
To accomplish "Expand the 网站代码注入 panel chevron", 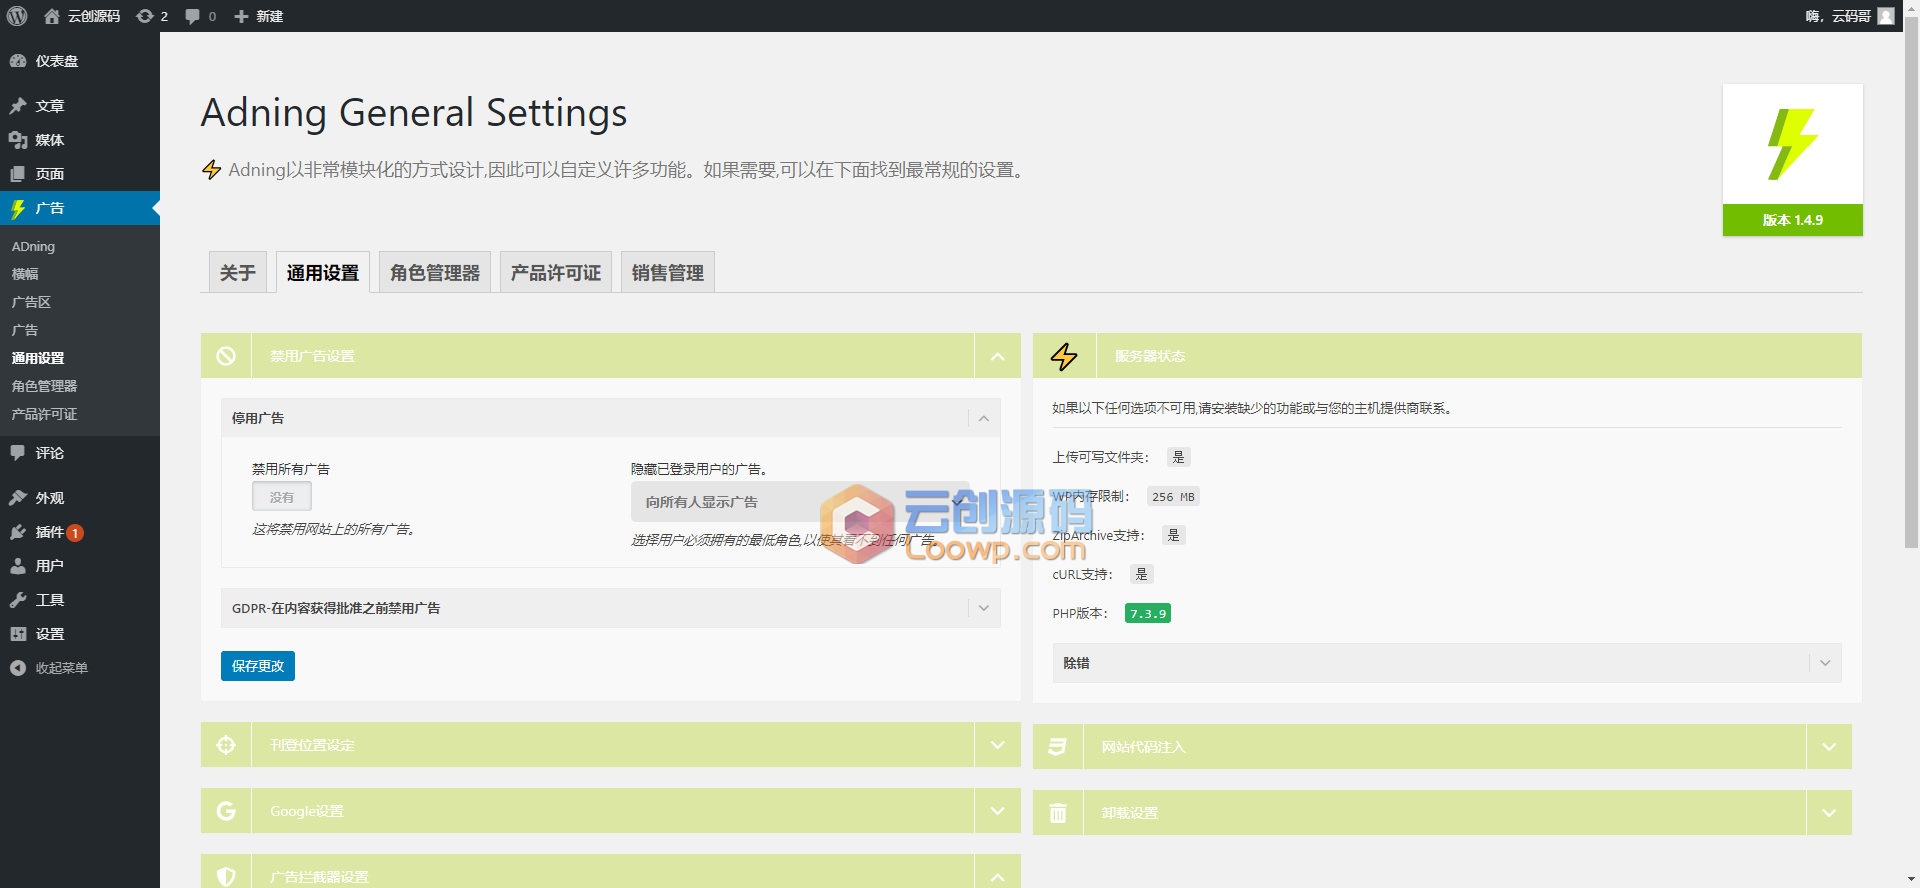I will 1829,747.
